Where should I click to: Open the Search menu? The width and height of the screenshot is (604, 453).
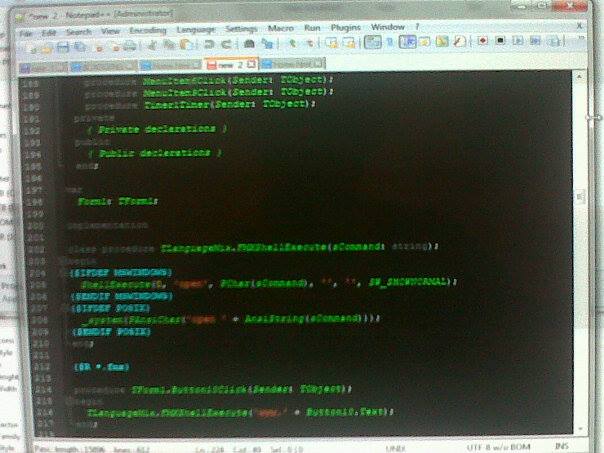[79, 32]
